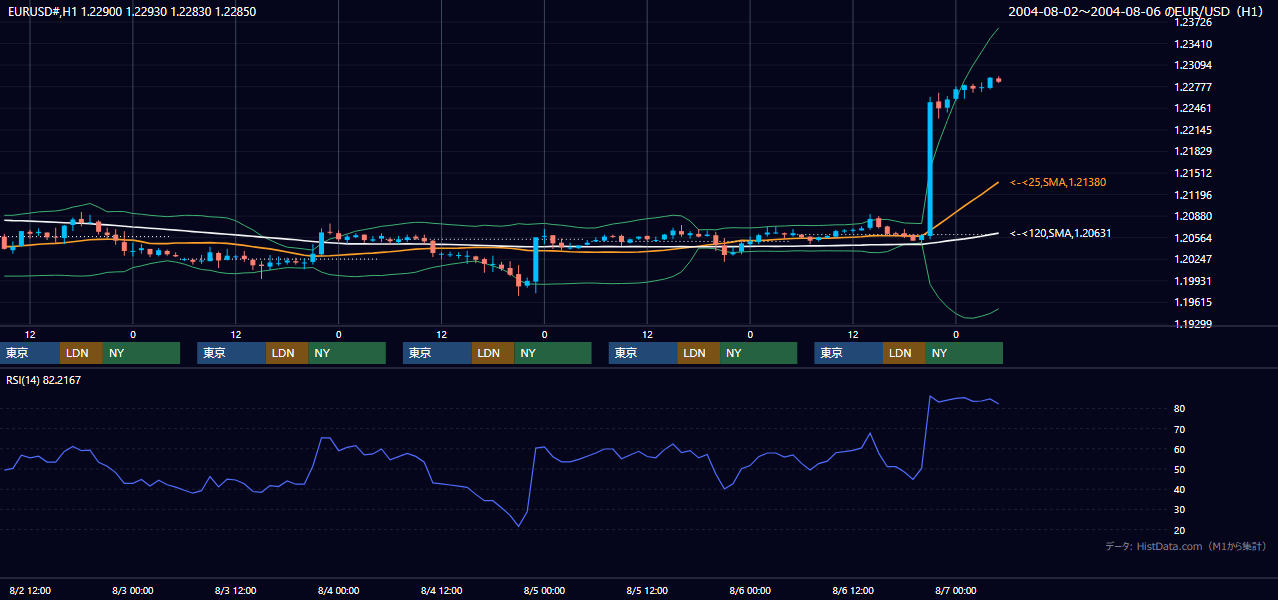
Task: Select price label 1.19931
Action: [1192, 281]
